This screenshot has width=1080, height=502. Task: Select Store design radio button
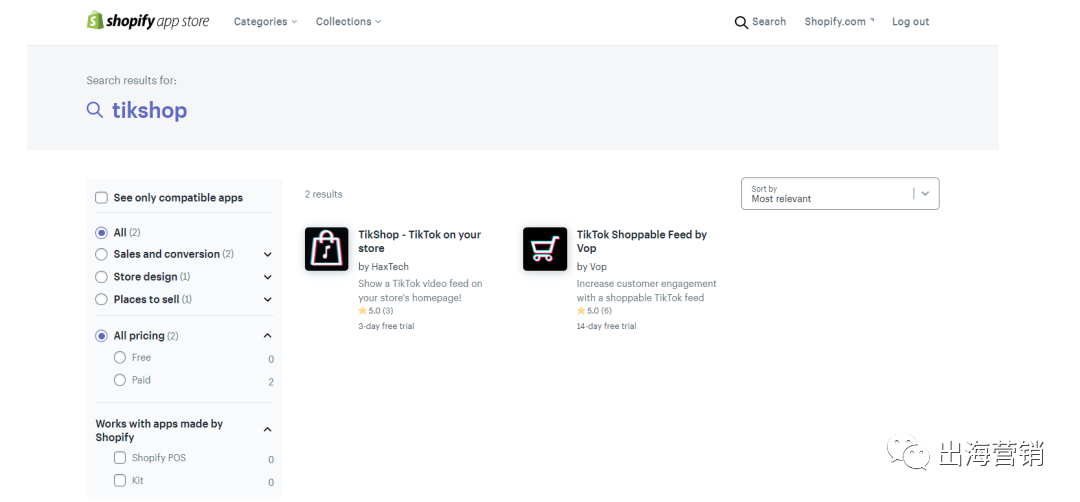tap(101, 277)
